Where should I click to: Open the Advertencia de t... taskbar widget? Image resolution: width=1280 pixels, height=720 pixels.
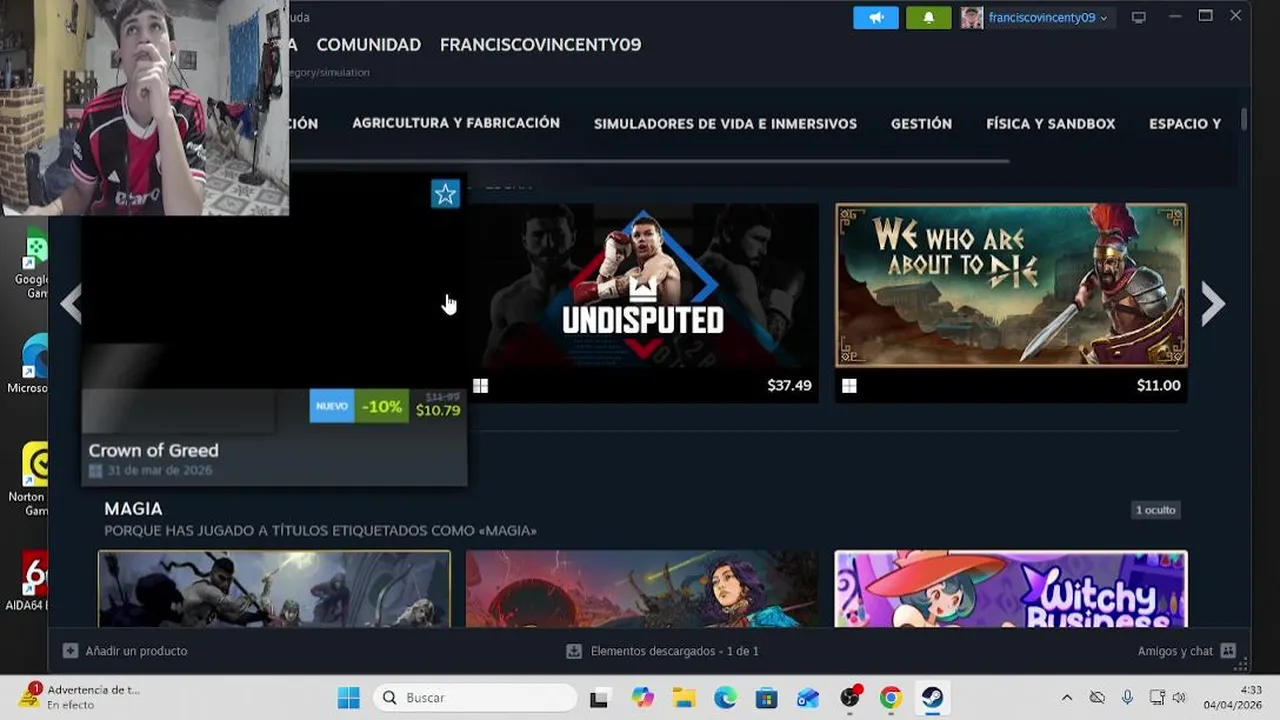pyautogui.click(x=78, y=697)
